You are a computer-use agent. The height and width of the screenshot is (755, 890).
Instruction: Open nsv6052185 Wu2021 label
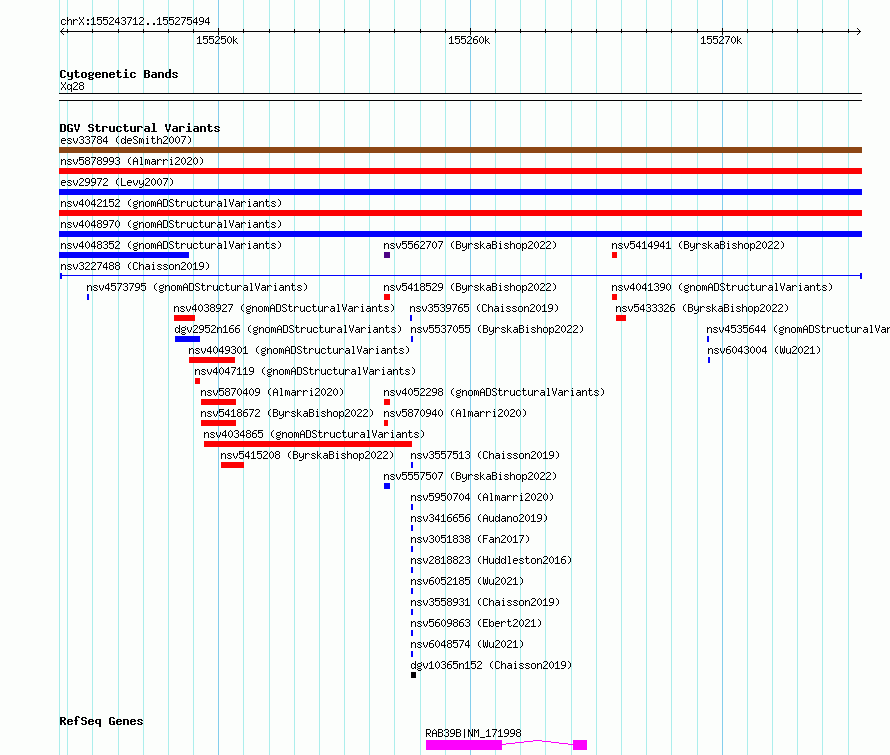coord(467,581)
